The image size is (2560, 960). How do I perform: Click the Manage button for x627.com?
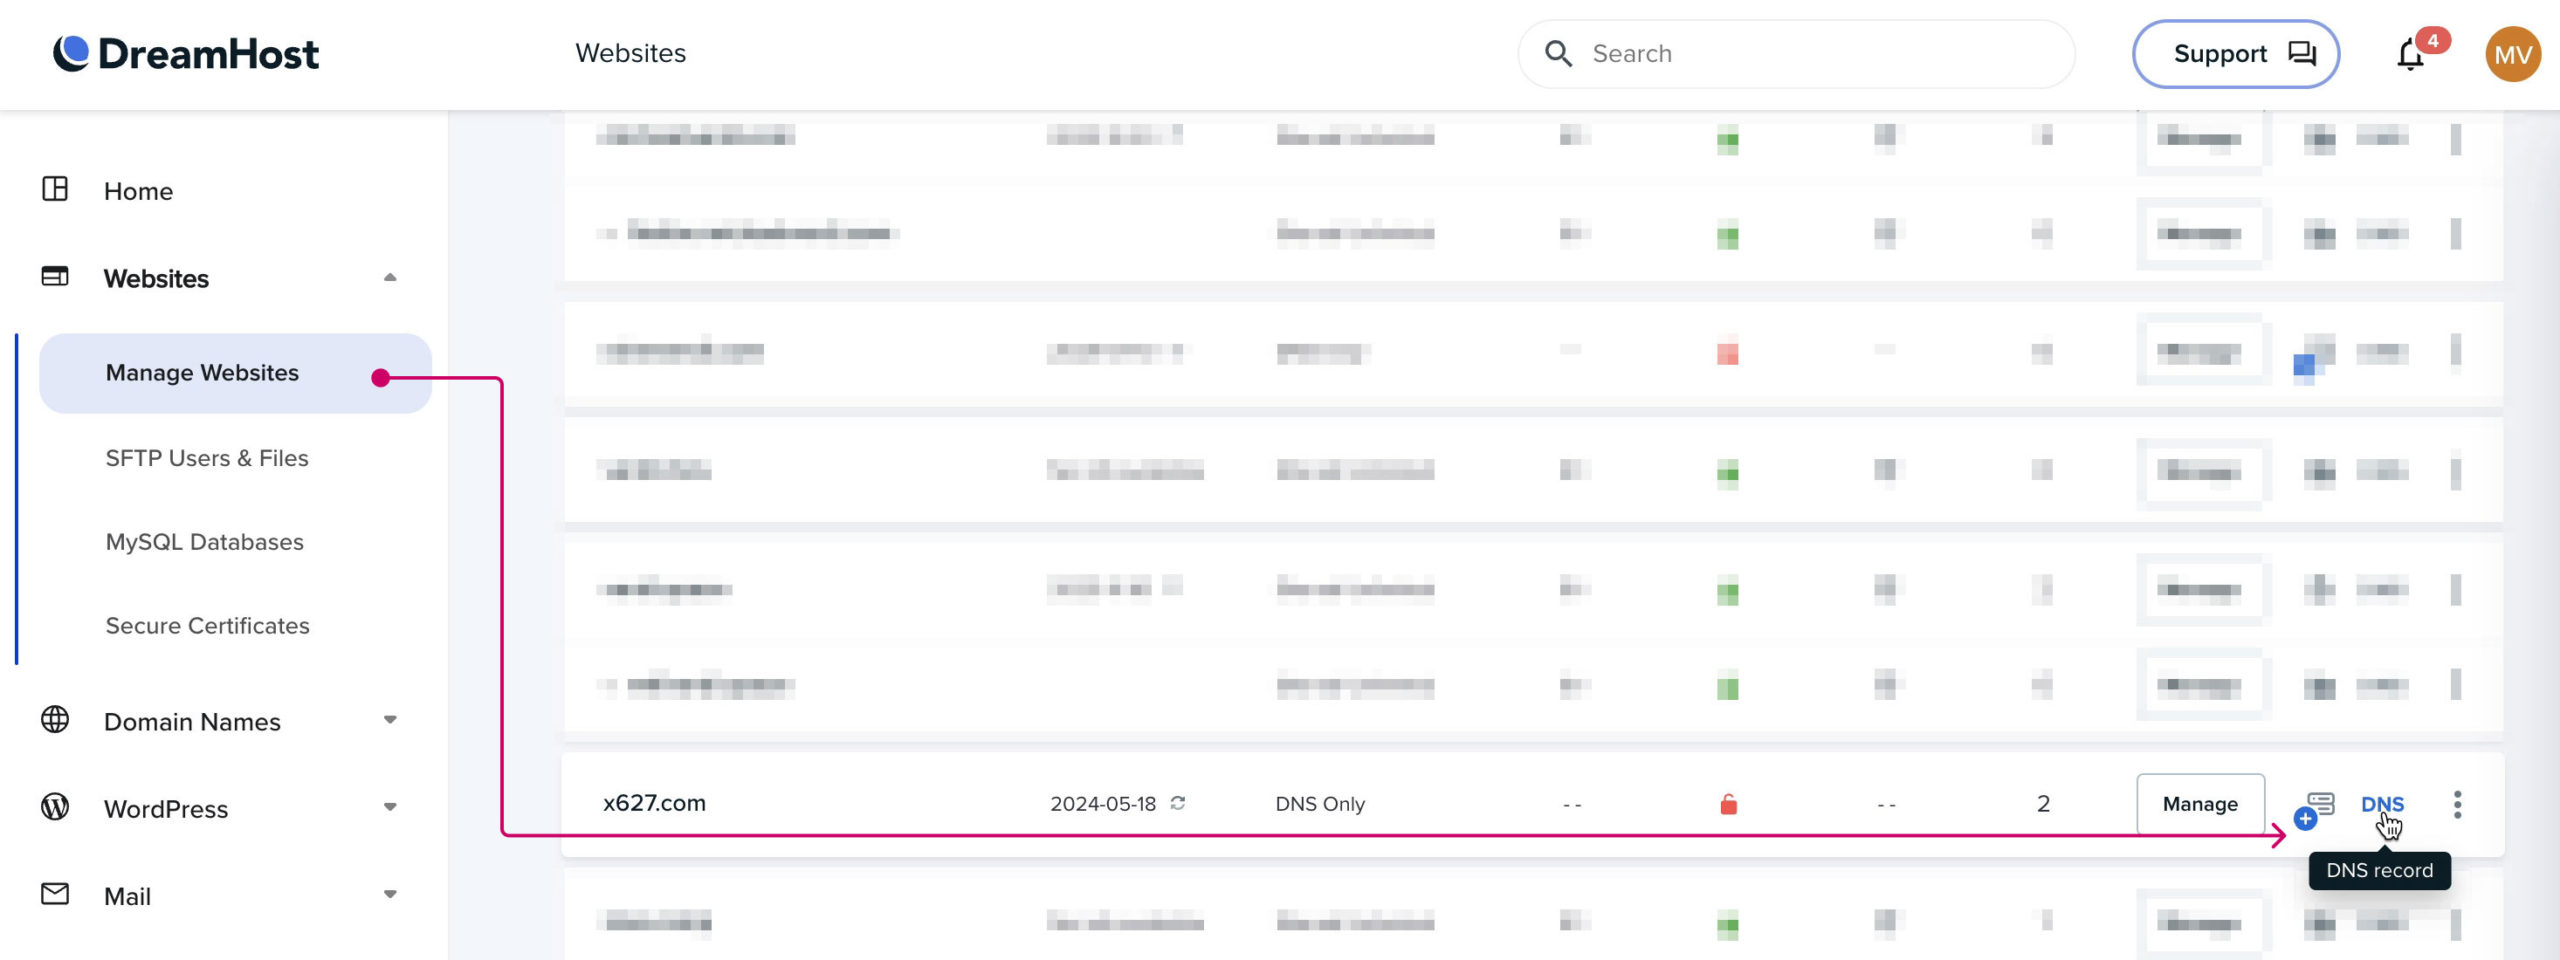point(2200,804)
